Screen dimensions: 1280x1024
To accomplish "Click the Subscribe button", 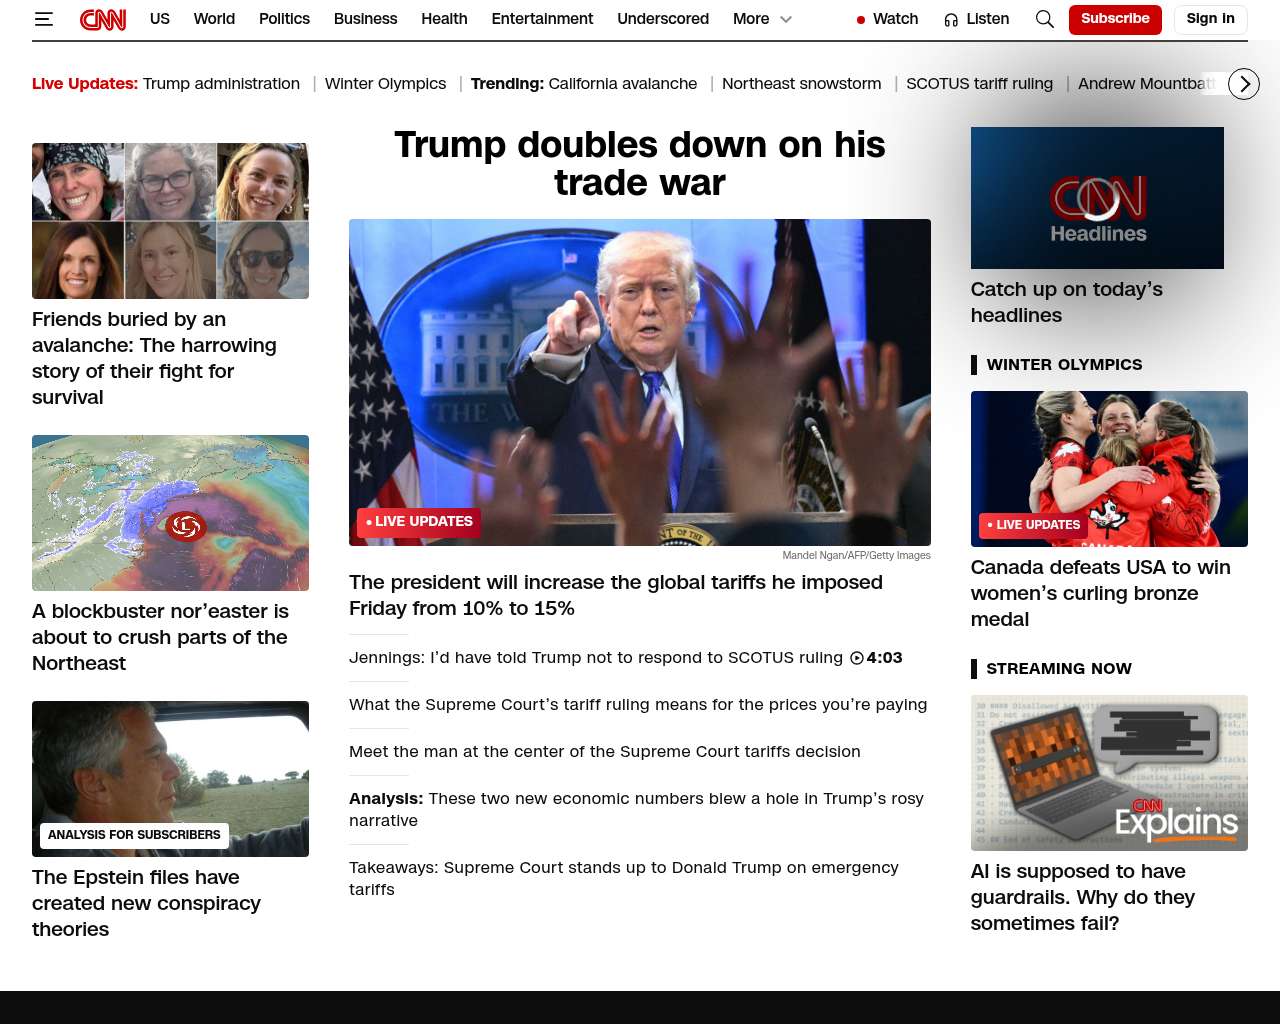I will 1115,19.
